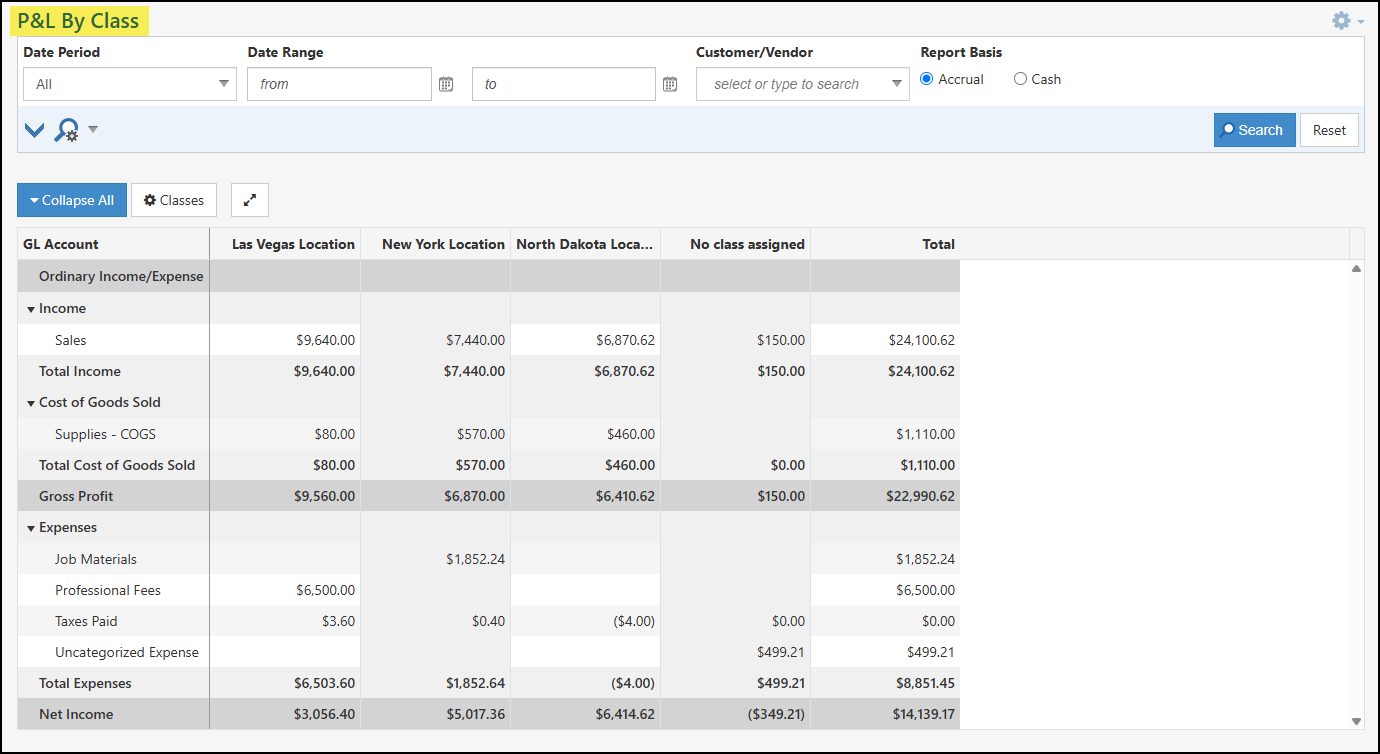Select the Cash report basis
1380x754 pixels.
pos(1020,79)
